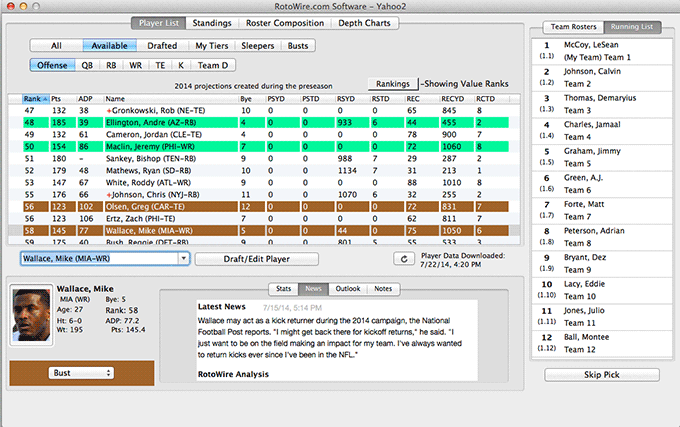Click the Draft/Edit Player button
This screenshot has width=680, height=427.
[x=257, y=259]
